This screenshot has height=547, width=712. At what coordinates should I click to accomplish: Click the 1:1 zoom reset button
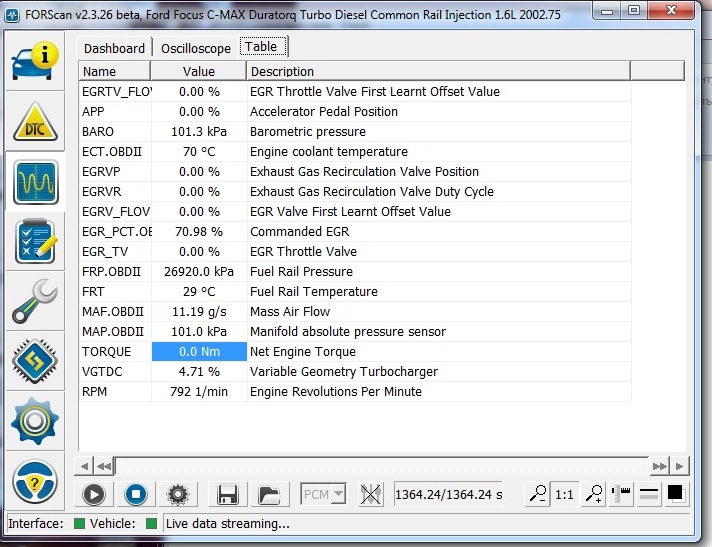pos(564,493)
